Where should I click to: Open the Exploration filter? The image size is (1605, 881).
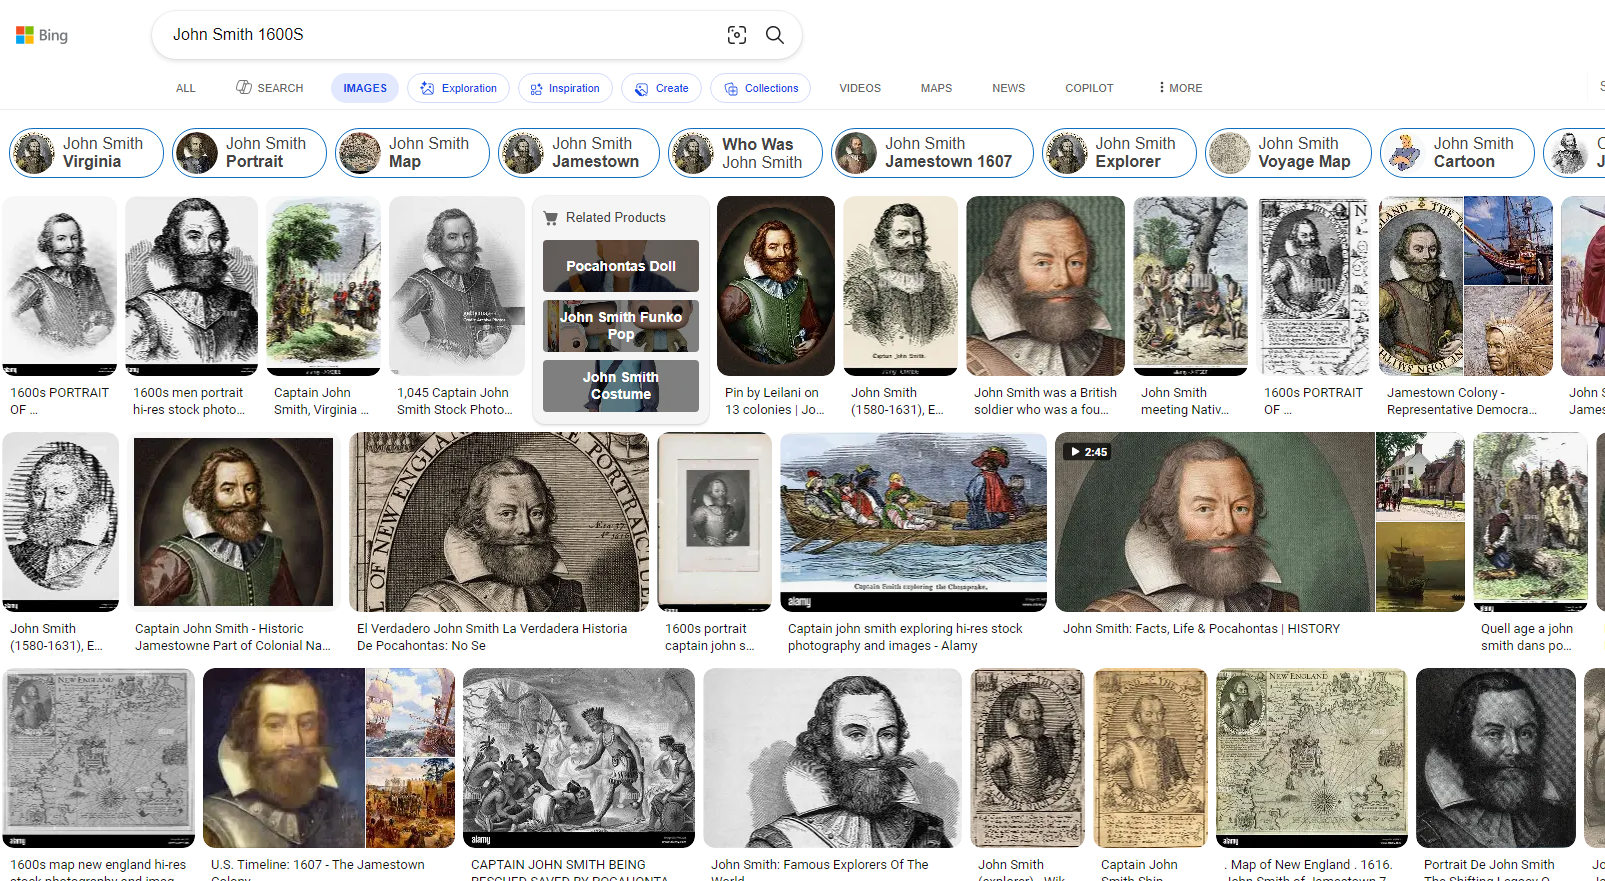tap(458, 88)
